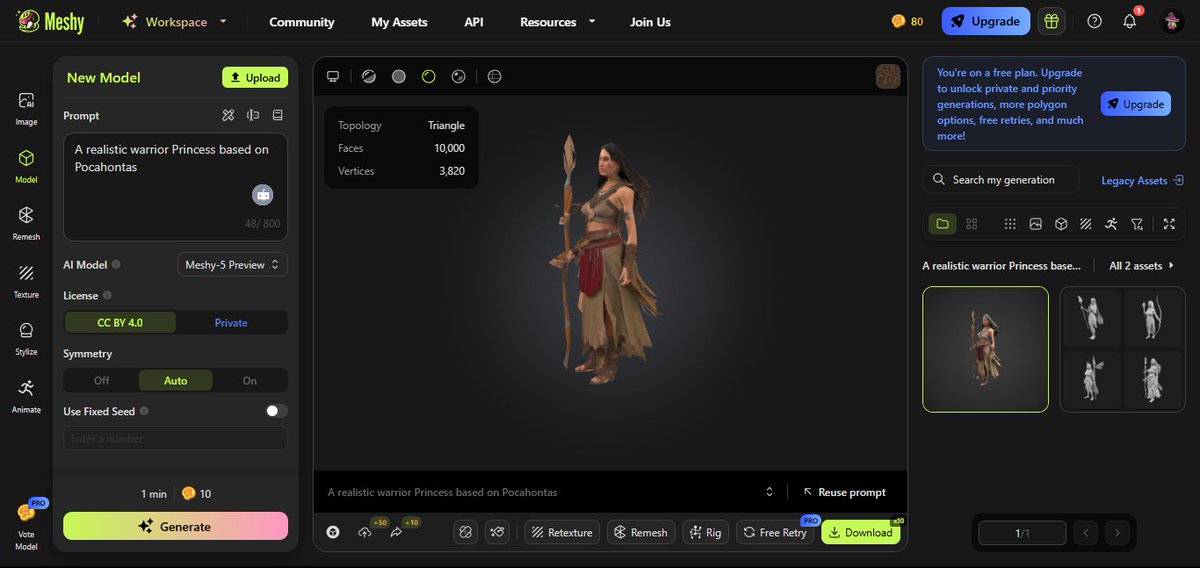This screenshot has width=1200, height=568.
Task: Open the Remesh tool in the left sidebar
Action: point(26,223)
